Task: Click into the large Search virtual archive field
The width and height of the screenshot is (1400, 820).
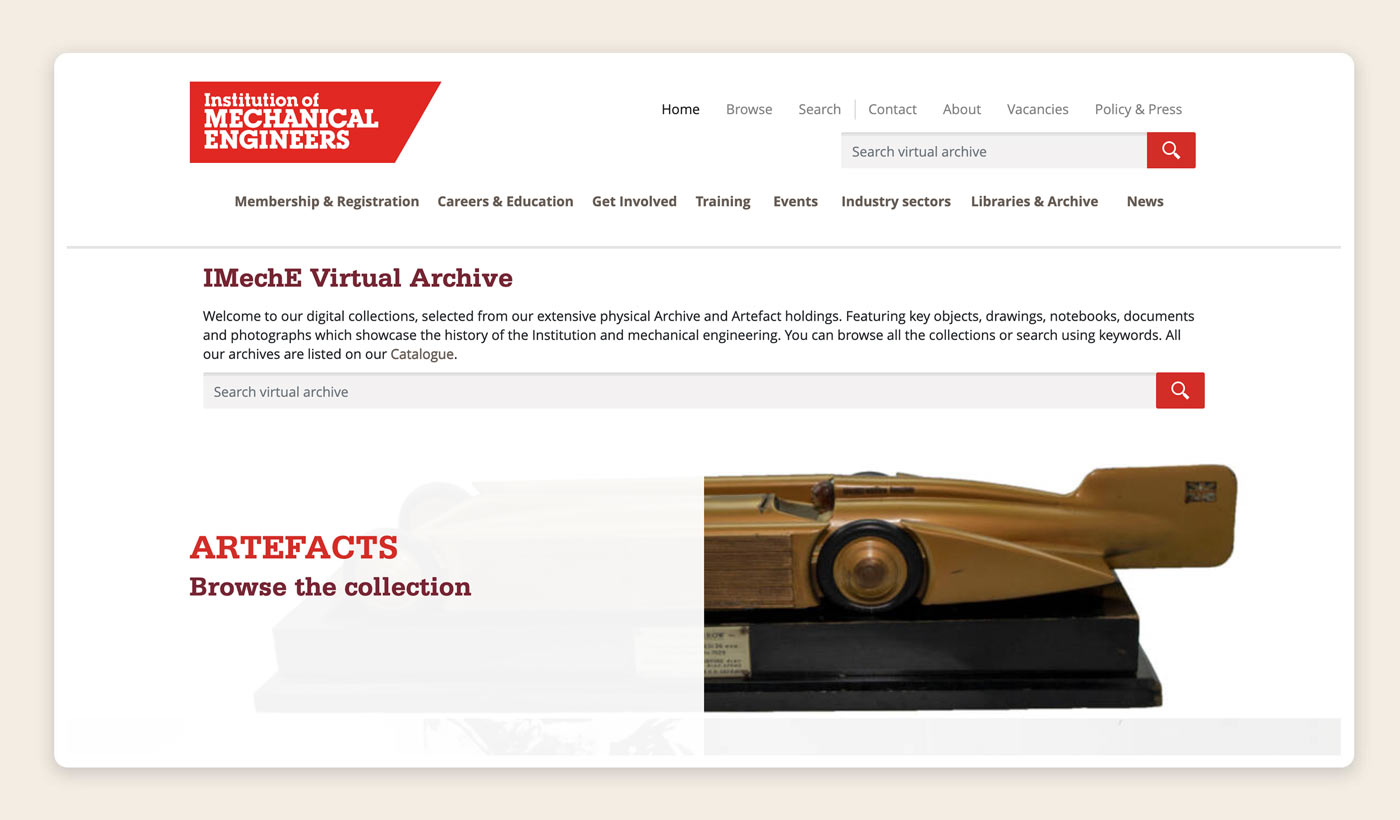Action: pos(679,392)
